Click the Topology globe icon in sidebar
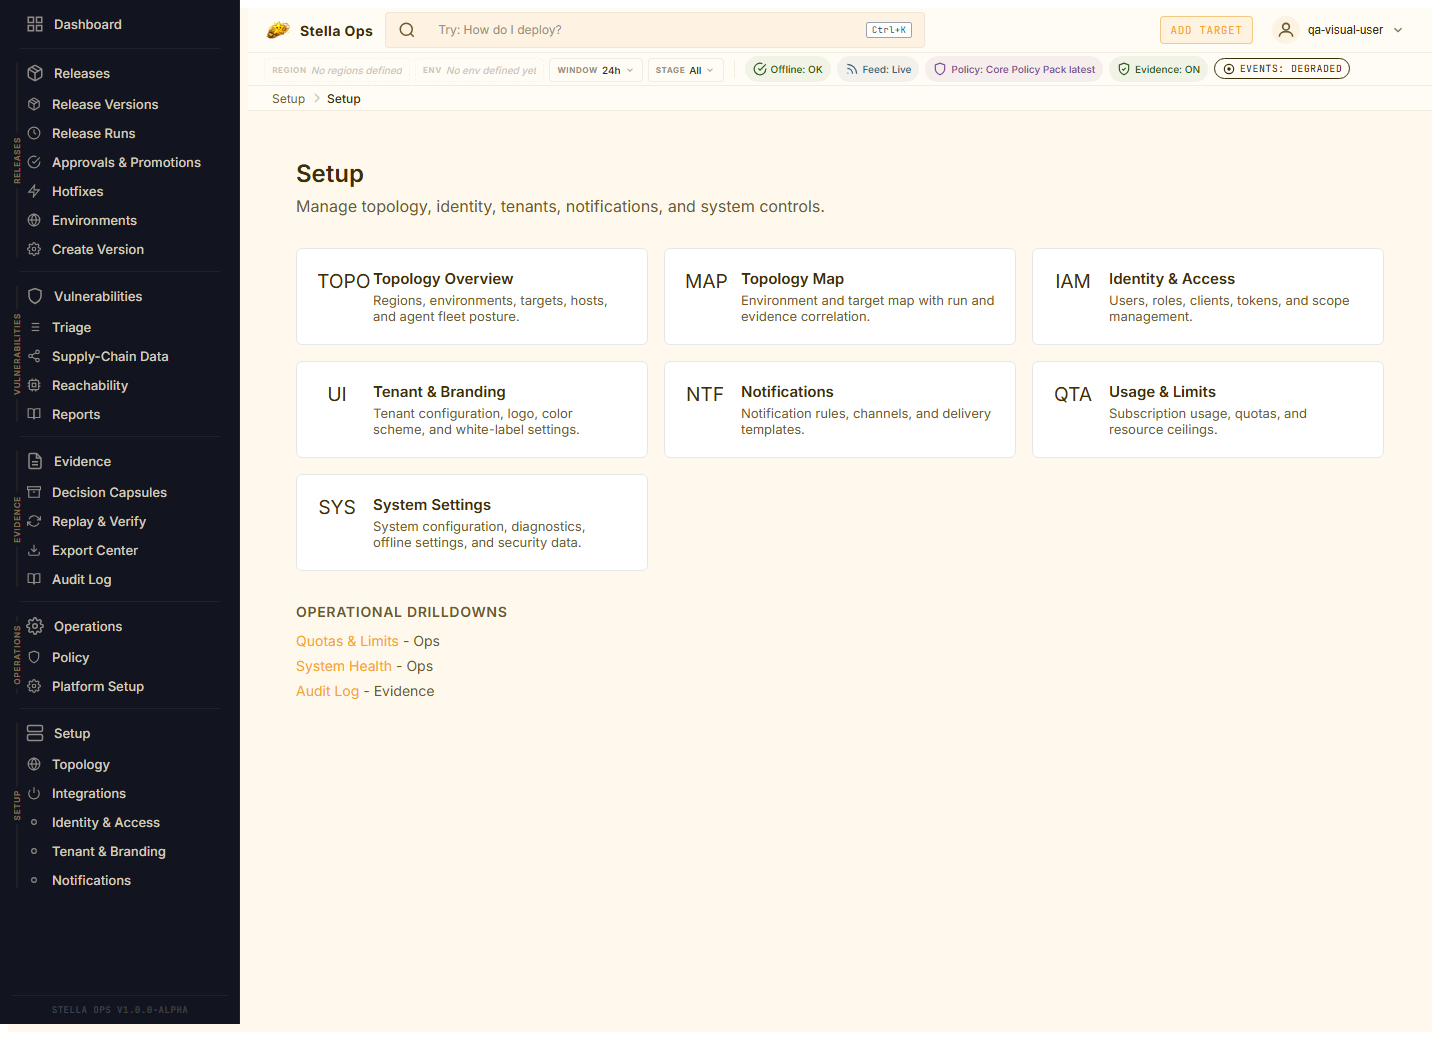 point(34,764)
